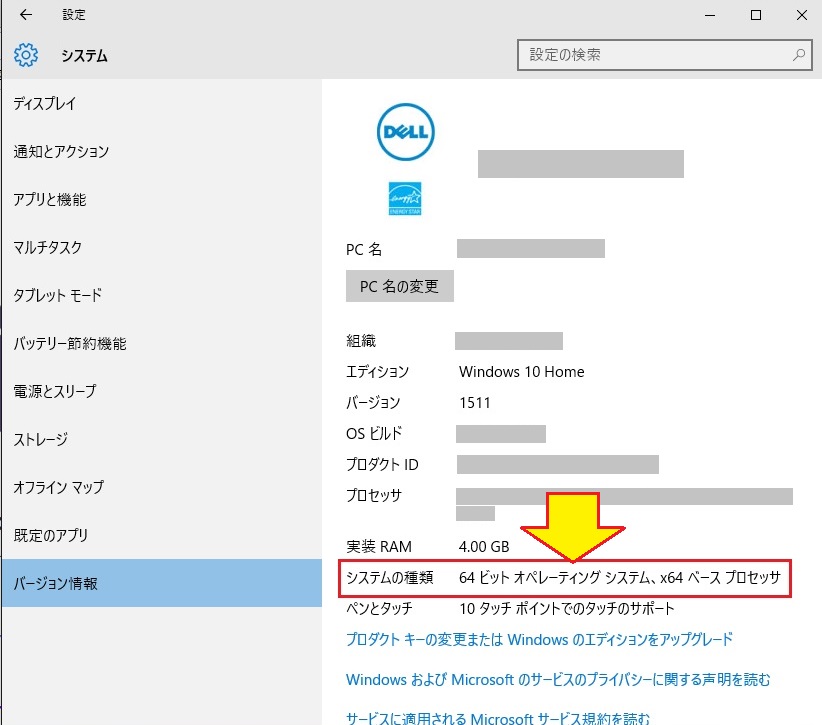Open the ストレージ settings page

coord(40,440)
